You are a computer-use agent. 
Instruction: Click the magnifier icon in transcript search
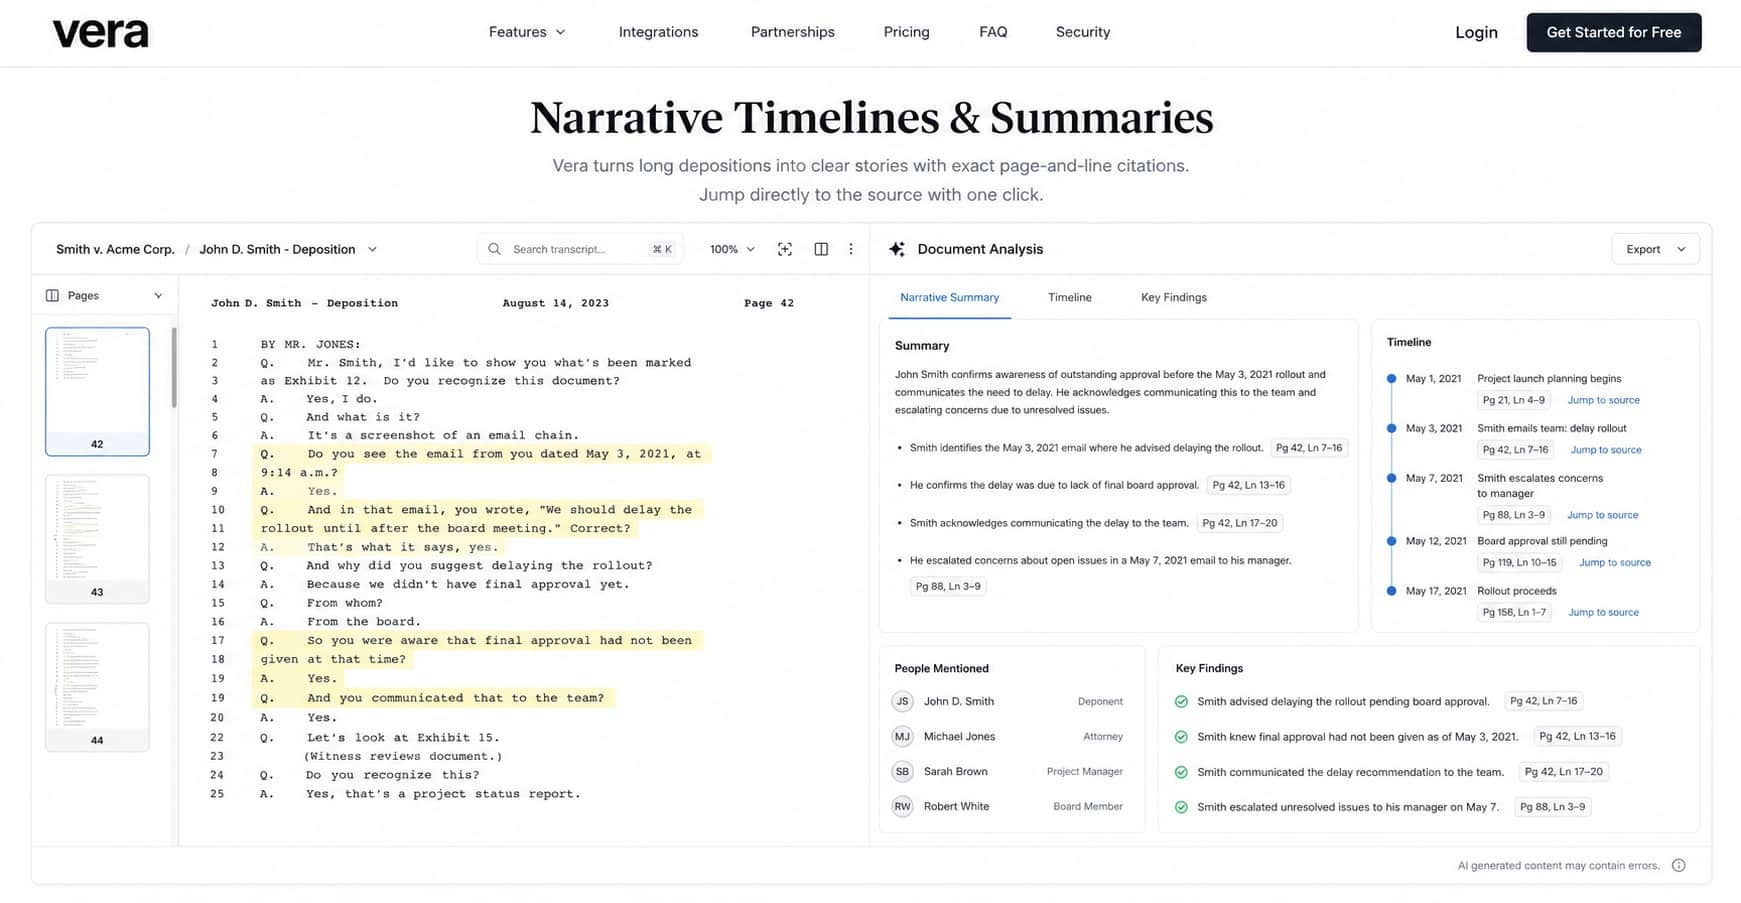pyautogui.click(x=495, y=249)
